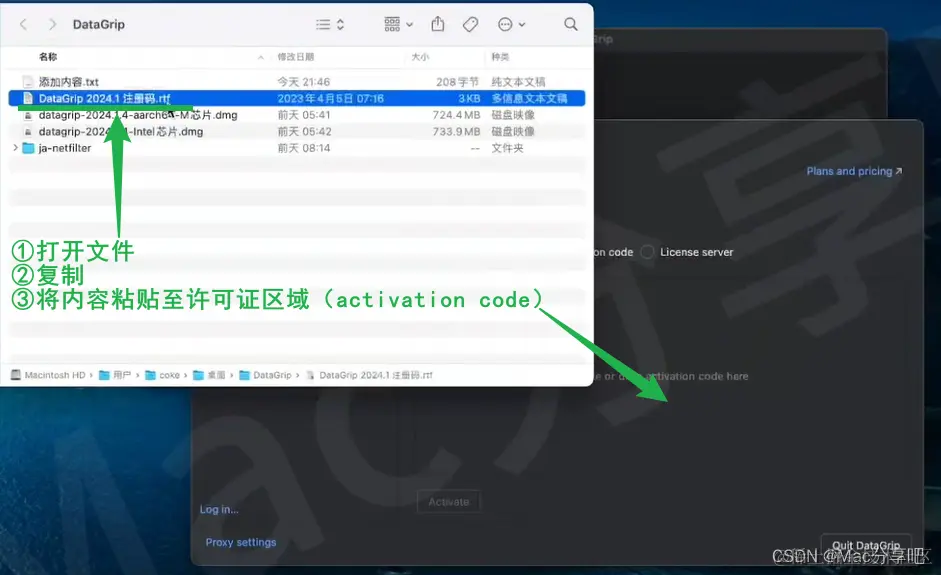This screenshot has width=941, height=575.
Task: Open Plans and pricing link
Action: (x=854, y=171)
